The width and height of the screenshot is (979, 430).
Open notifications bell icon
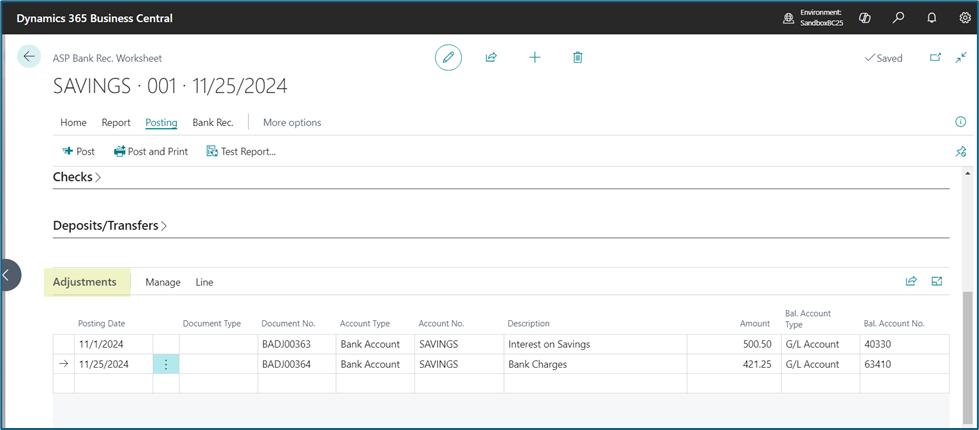[x=932, y=18]
